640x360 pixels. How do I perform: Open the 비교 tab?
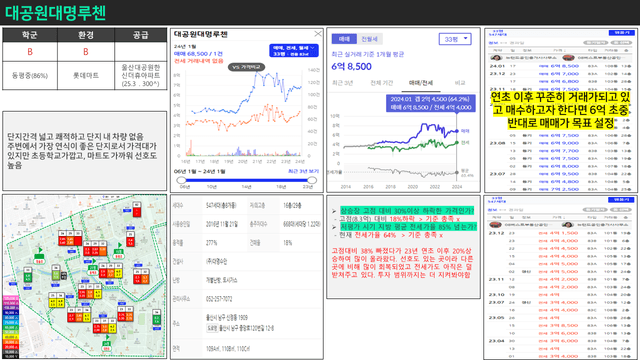(460, 83)
